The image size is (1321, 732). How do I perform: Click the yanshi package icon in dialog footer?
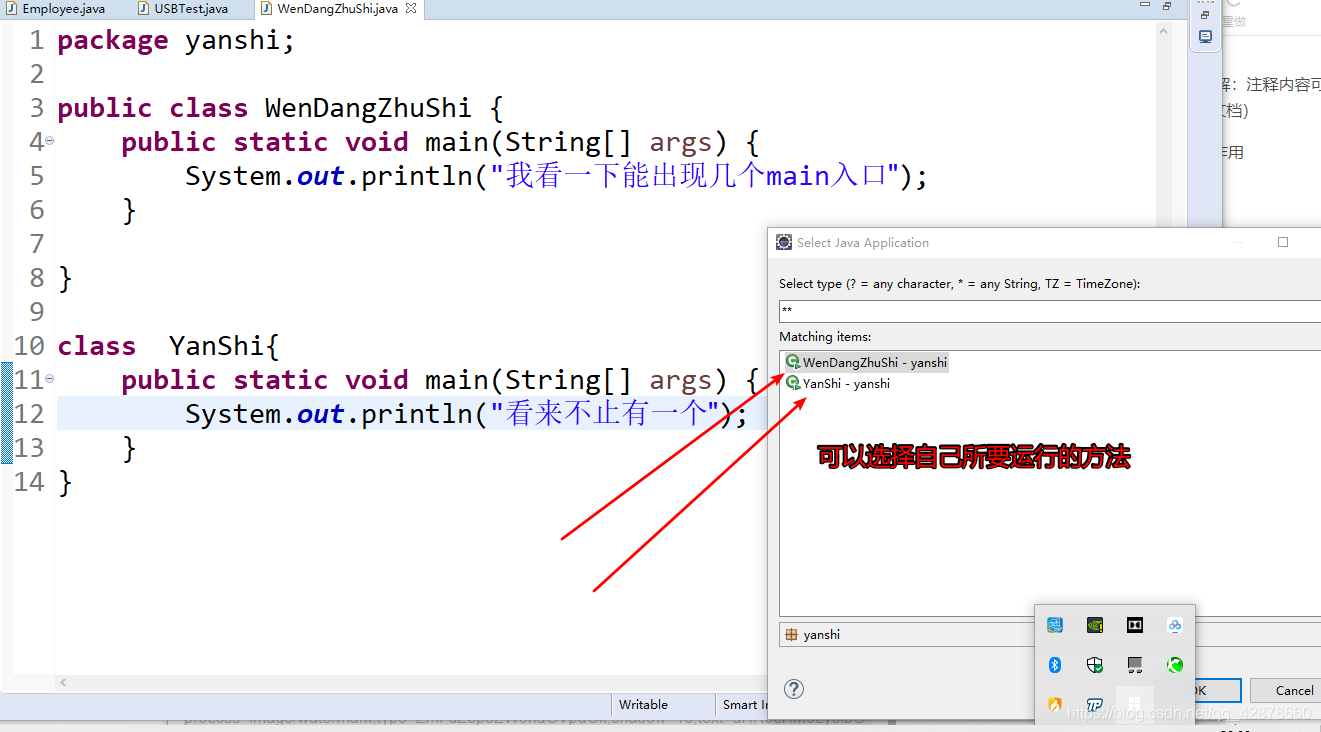click(791, 634)
